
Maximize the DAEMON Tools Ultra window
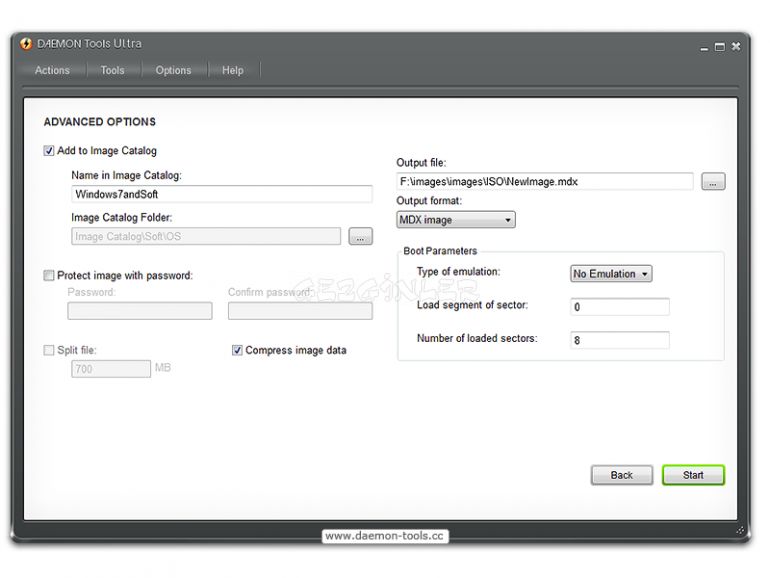pyautogui.click(x=720, y=47)
